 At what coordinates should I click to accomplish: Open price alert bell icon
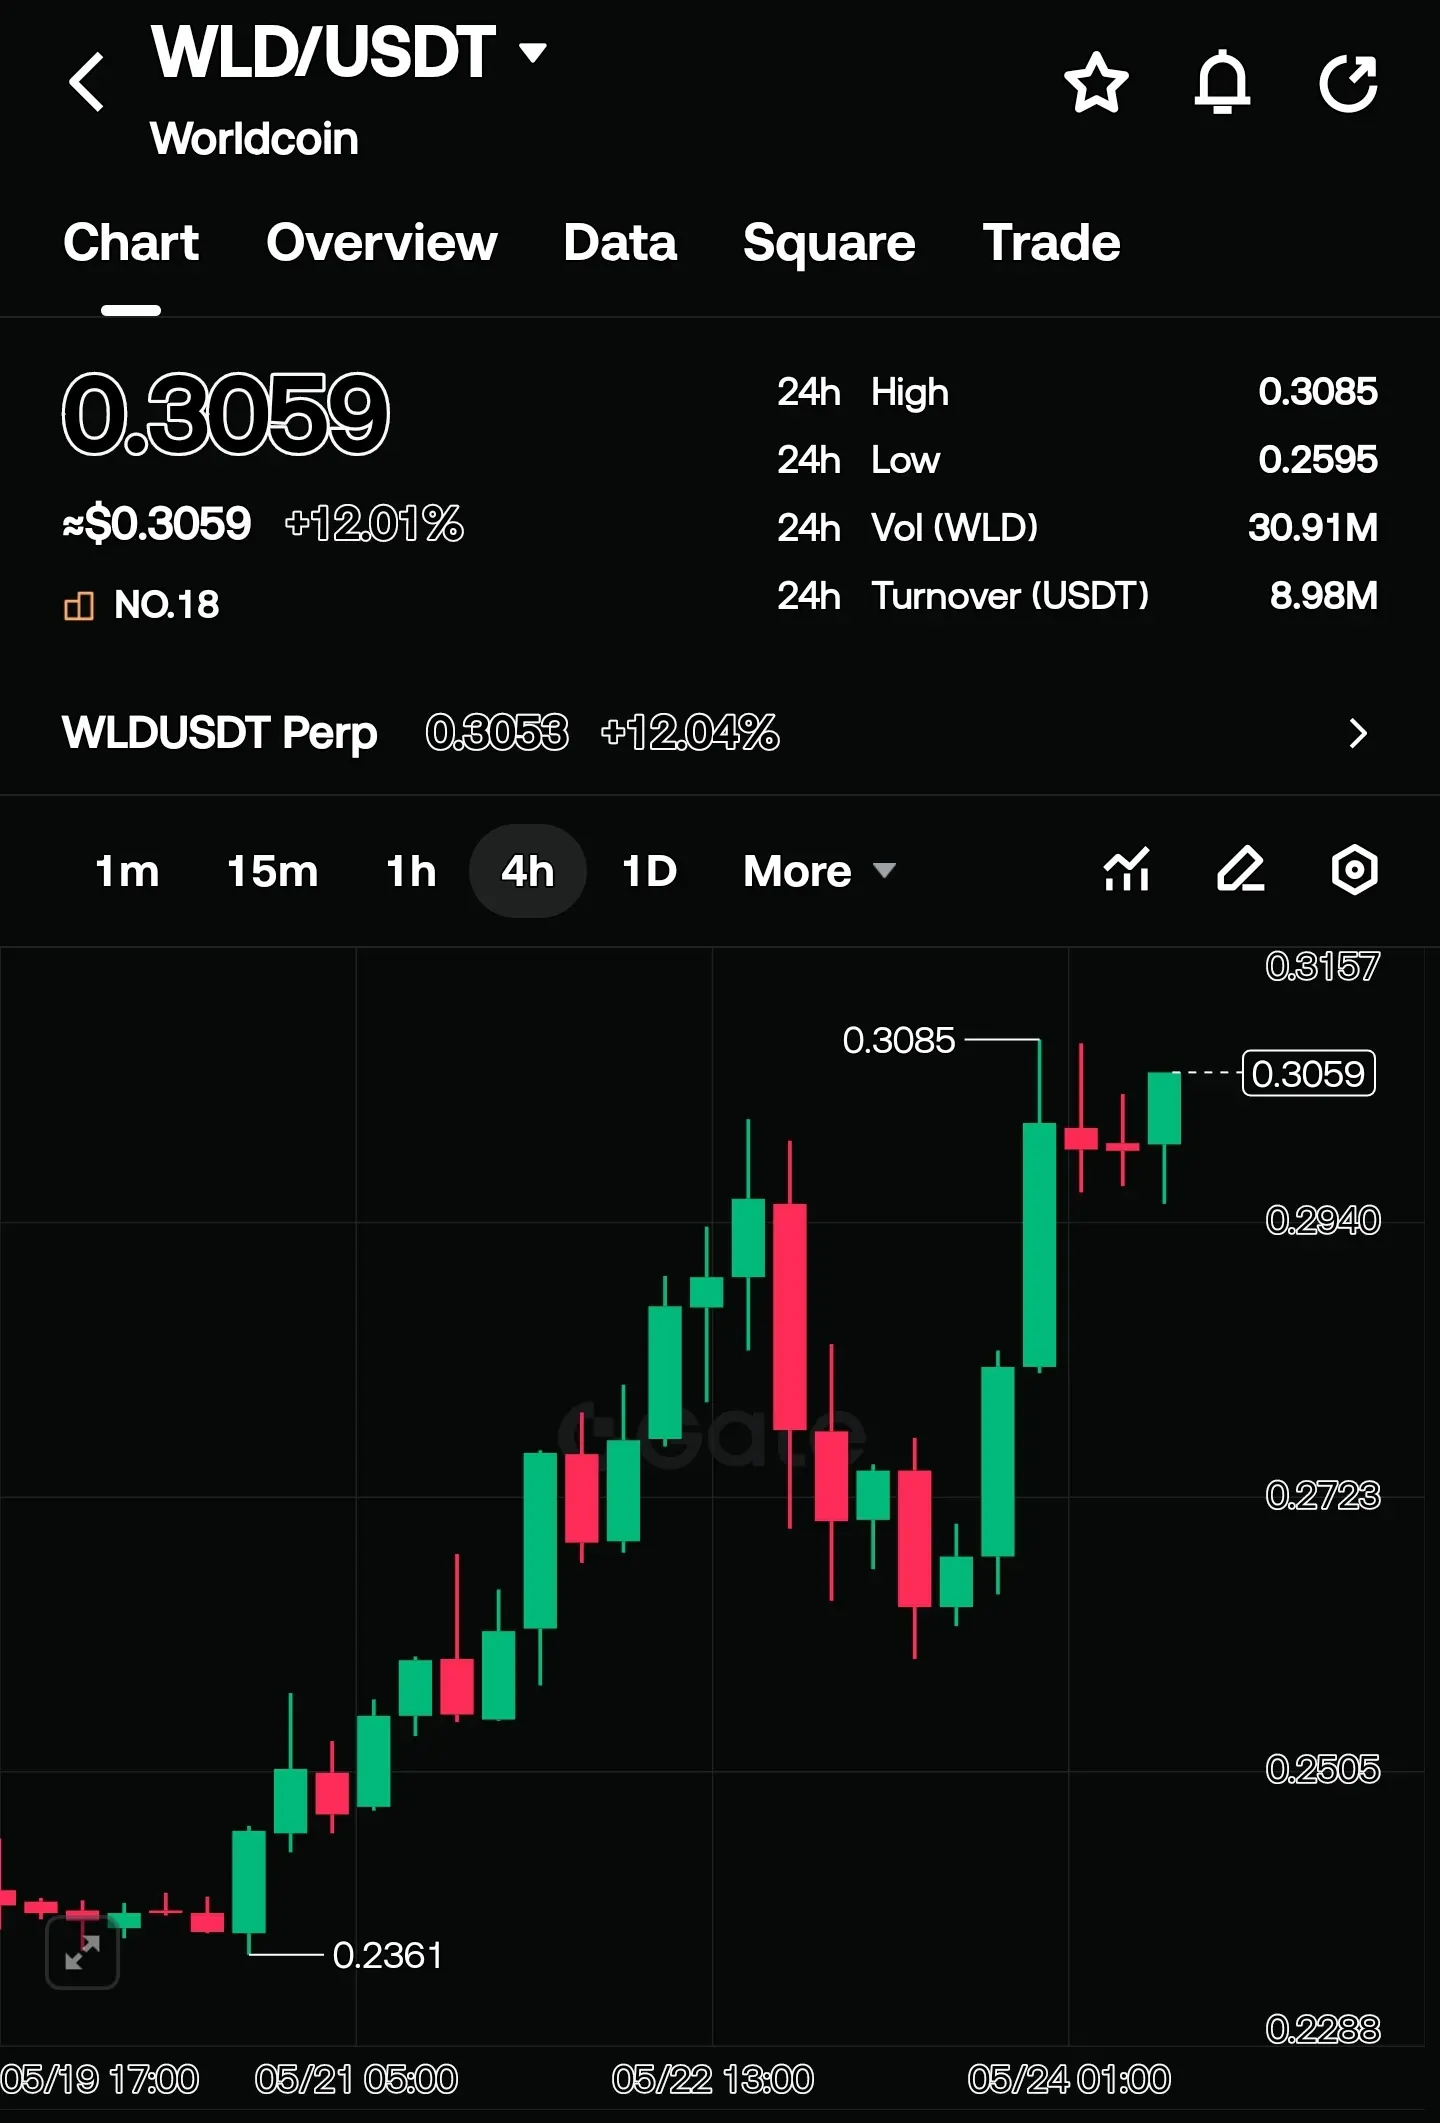pyautogui.click(x=1222, y=82)
